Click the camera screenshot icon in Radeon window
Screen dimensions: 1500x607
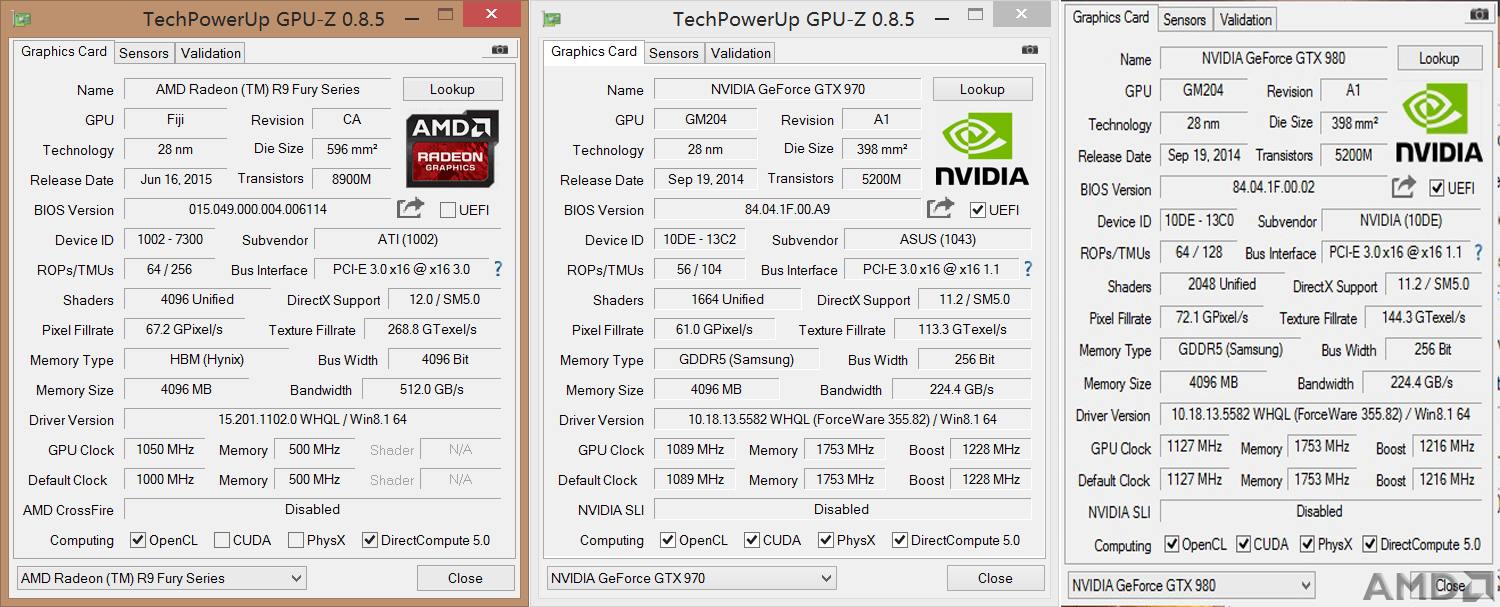[500, 50]
